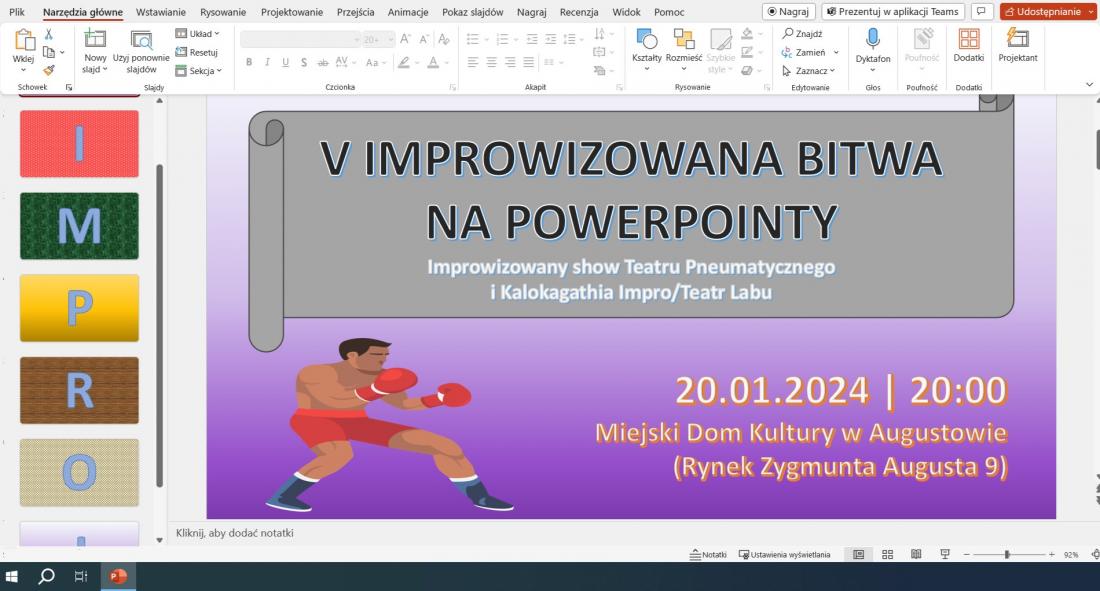Image resolution: width=1100 pixels, height=591 pixels.
Task: Click the Przejścia tab
Action: [x=355, y=12]
